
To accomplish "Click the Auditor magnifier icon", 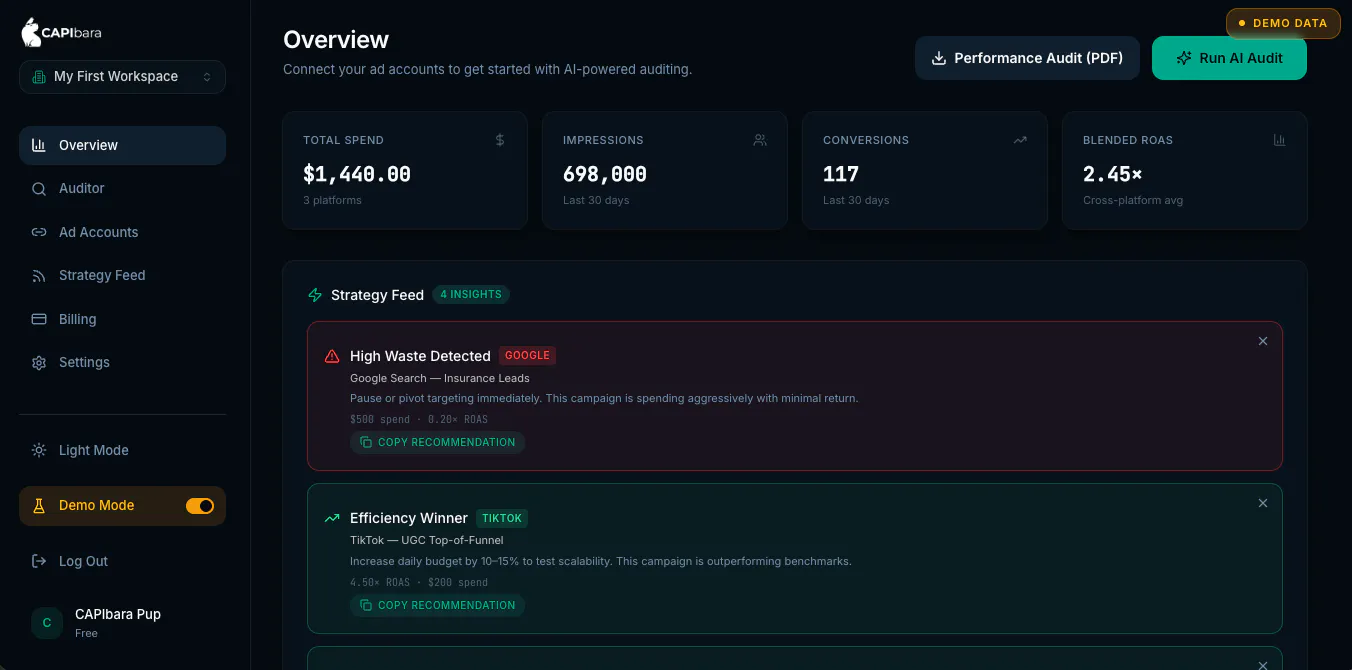I will (x=39, y=189).
